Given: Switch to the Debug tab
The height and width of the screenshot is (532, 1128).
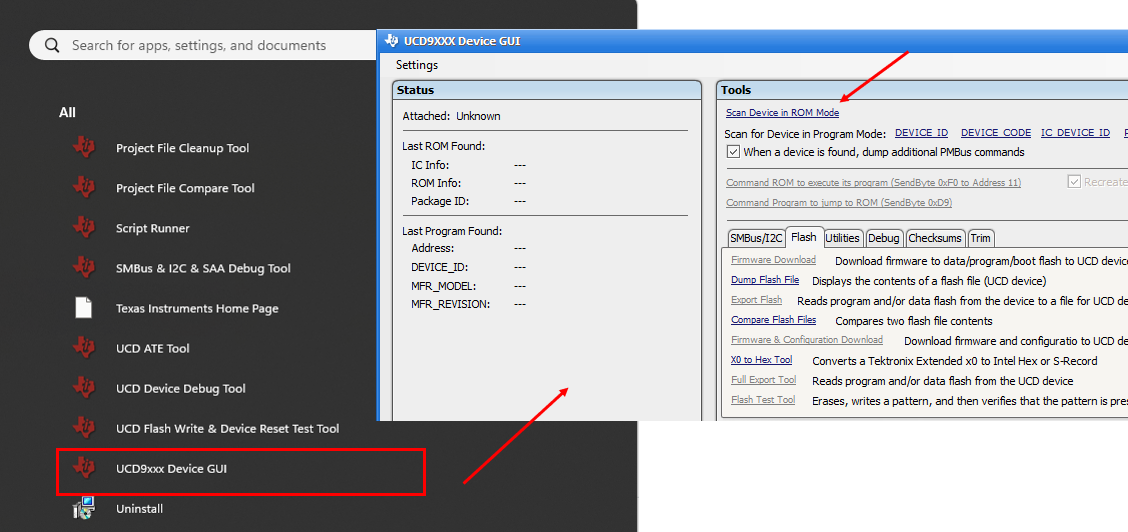Looking at the screenshot, I should click(x=883, y=238).
